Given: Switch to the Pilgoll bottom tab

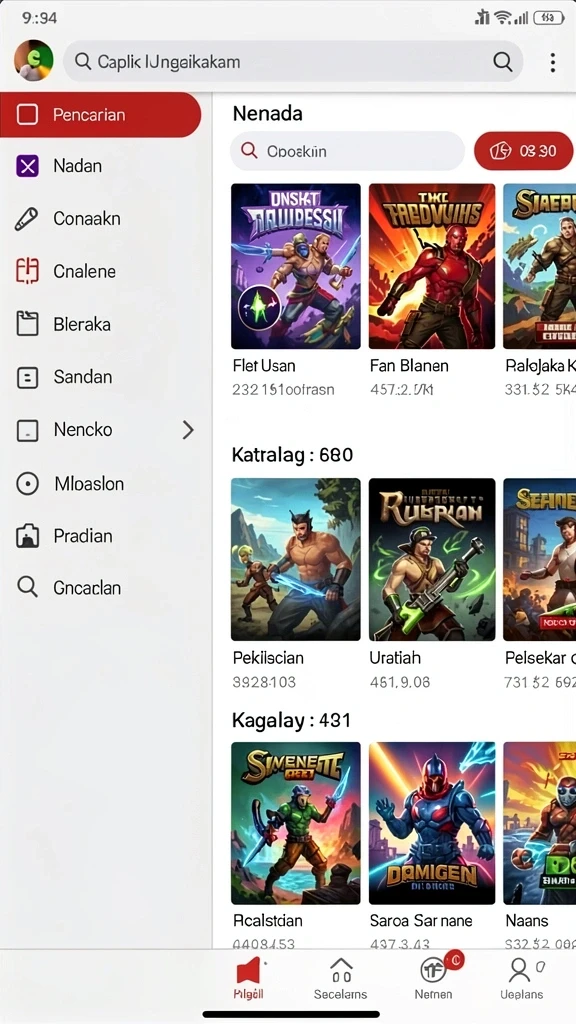Looking at the screenshot, I should pyautogui.click(x=249, y=978).
